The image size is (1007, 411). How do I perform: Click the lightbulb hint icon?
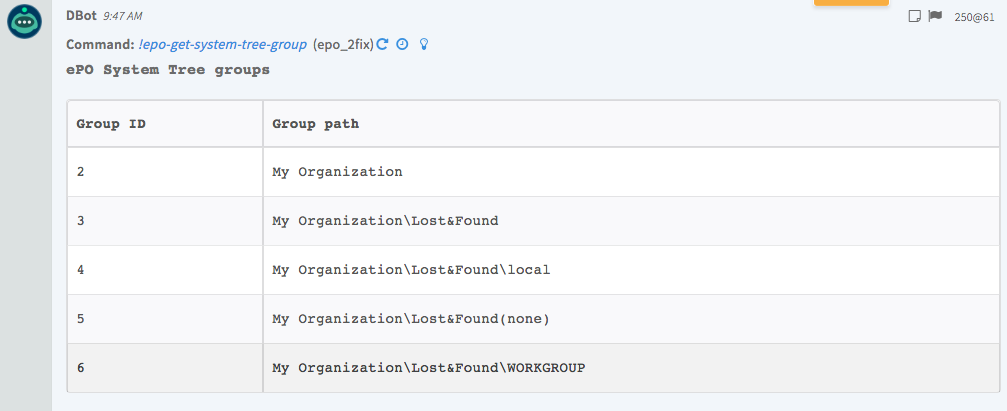pyautogui.click(x=424, y=45)
